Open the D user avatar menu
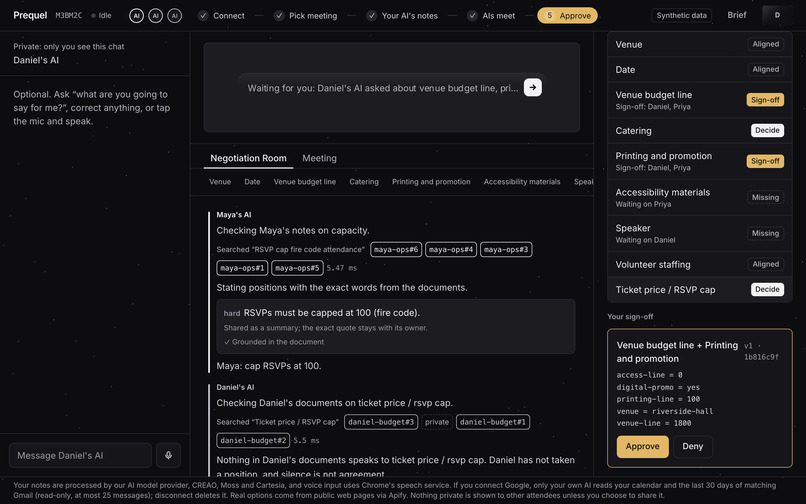The image size is (806, 504). pos(777,15)
